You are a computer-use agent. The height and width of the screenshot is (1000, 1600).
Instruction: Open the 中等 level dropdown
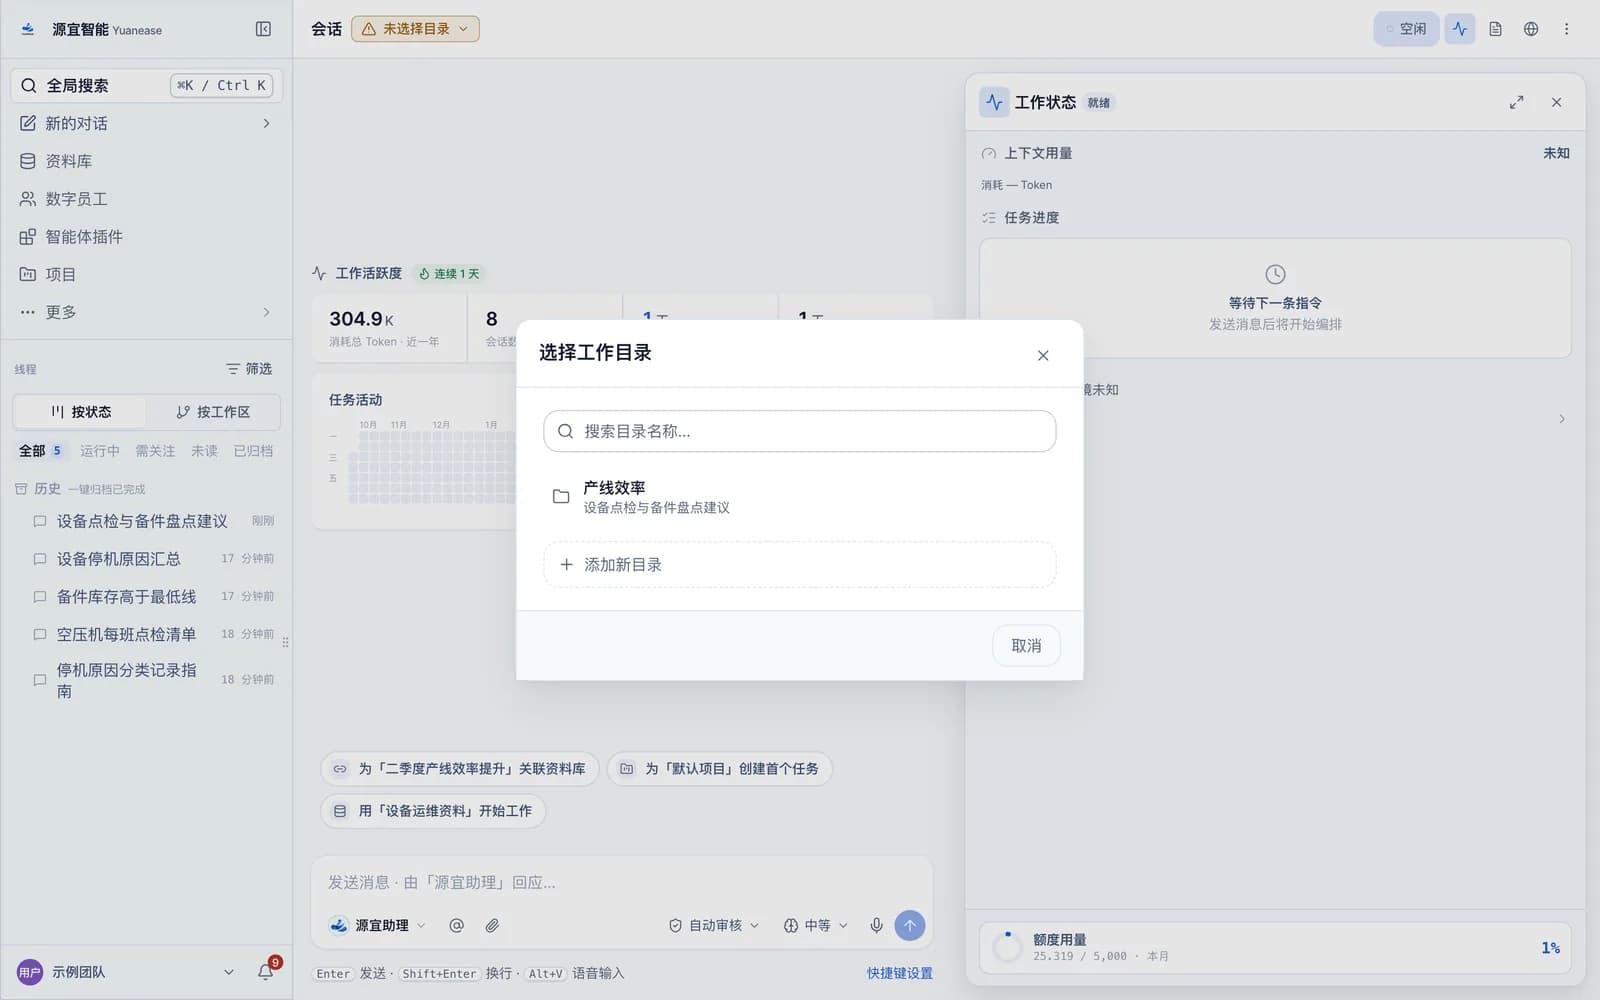816,926
